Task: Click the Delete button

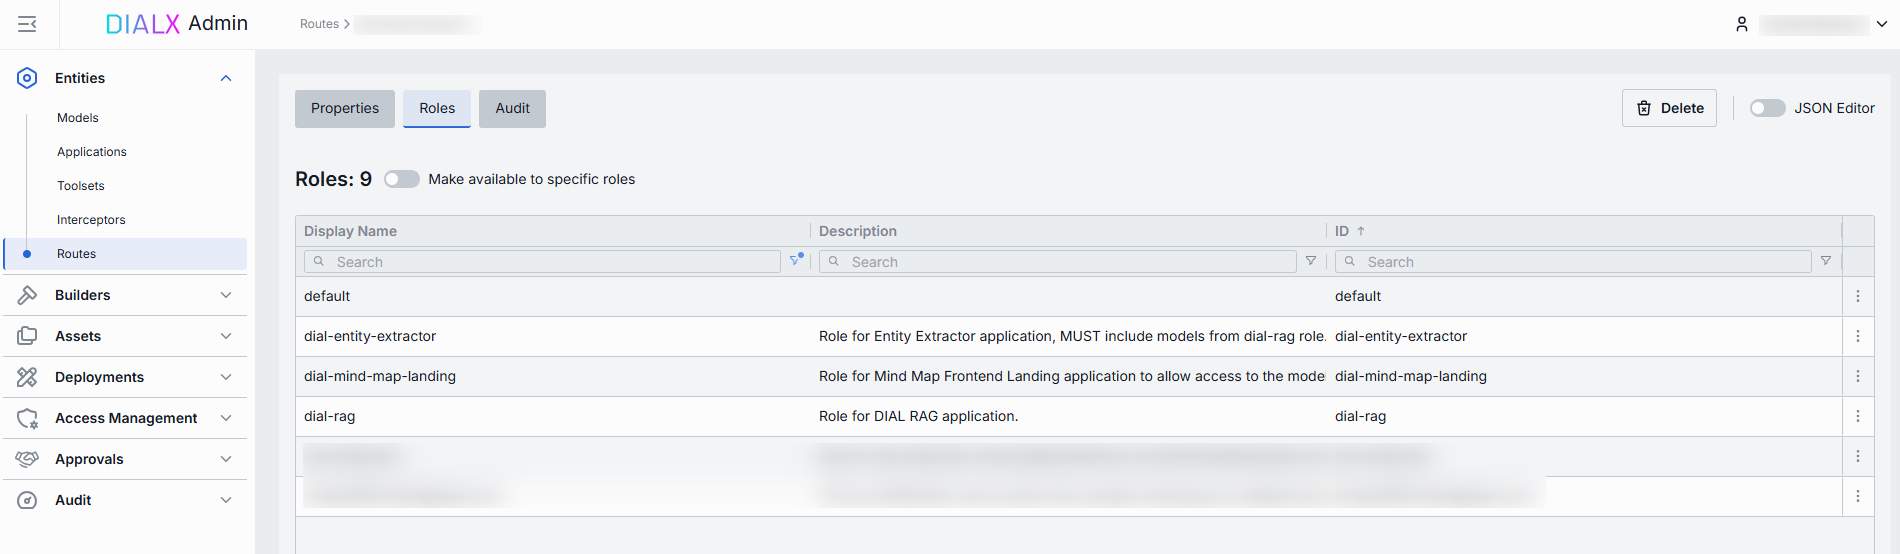Action: click(x=1668, y=108)
